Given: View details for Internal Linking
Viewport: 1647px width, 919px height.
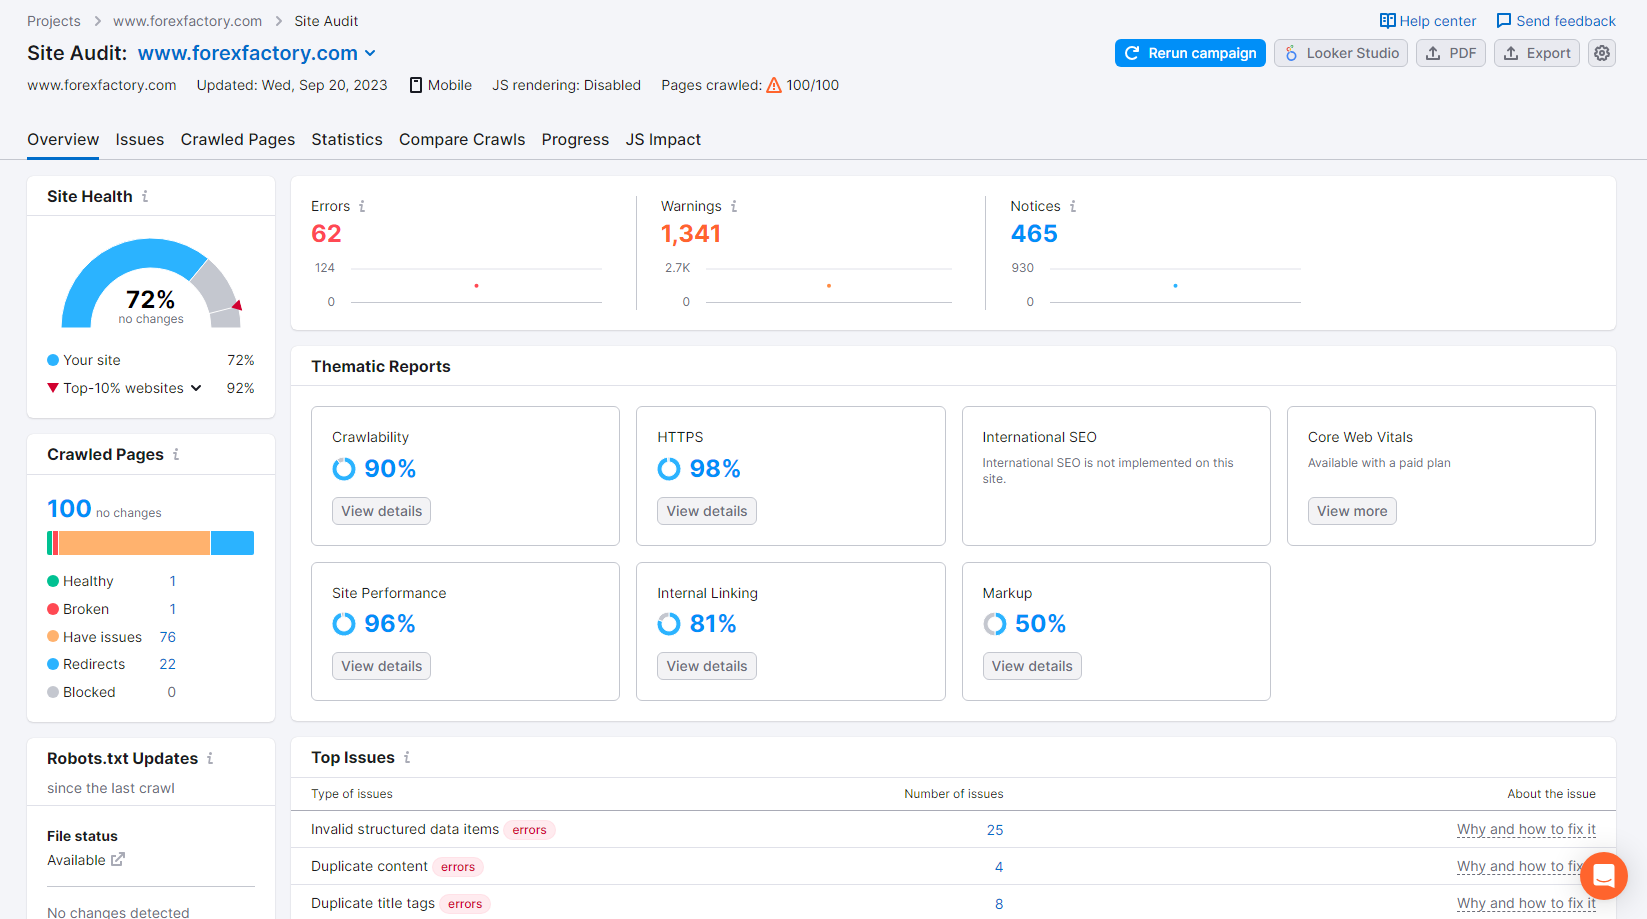Looking at the screenshot, I should pos(707,666).
